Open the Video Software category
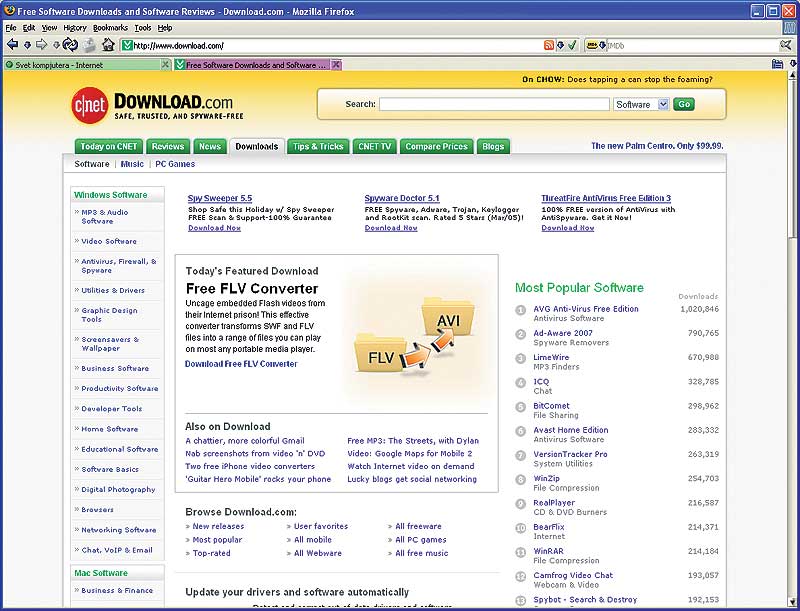Screen dimensions: 800x611 [109, 241]
